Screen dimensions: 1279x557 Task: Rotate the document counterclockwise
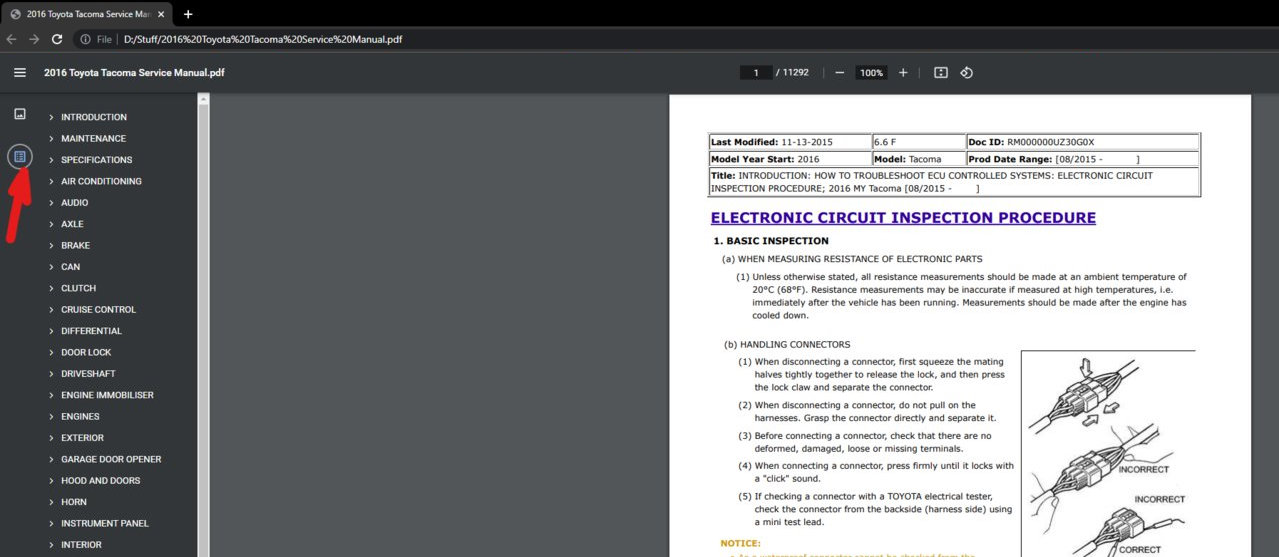click(967, 73)
